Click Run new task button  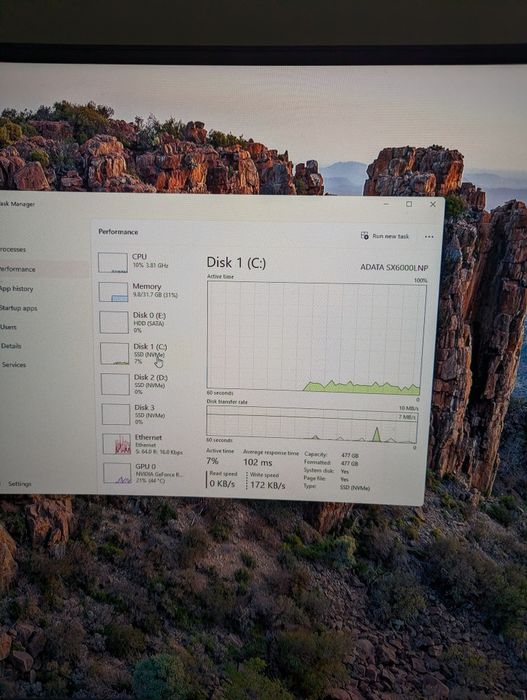coord(385,236)
